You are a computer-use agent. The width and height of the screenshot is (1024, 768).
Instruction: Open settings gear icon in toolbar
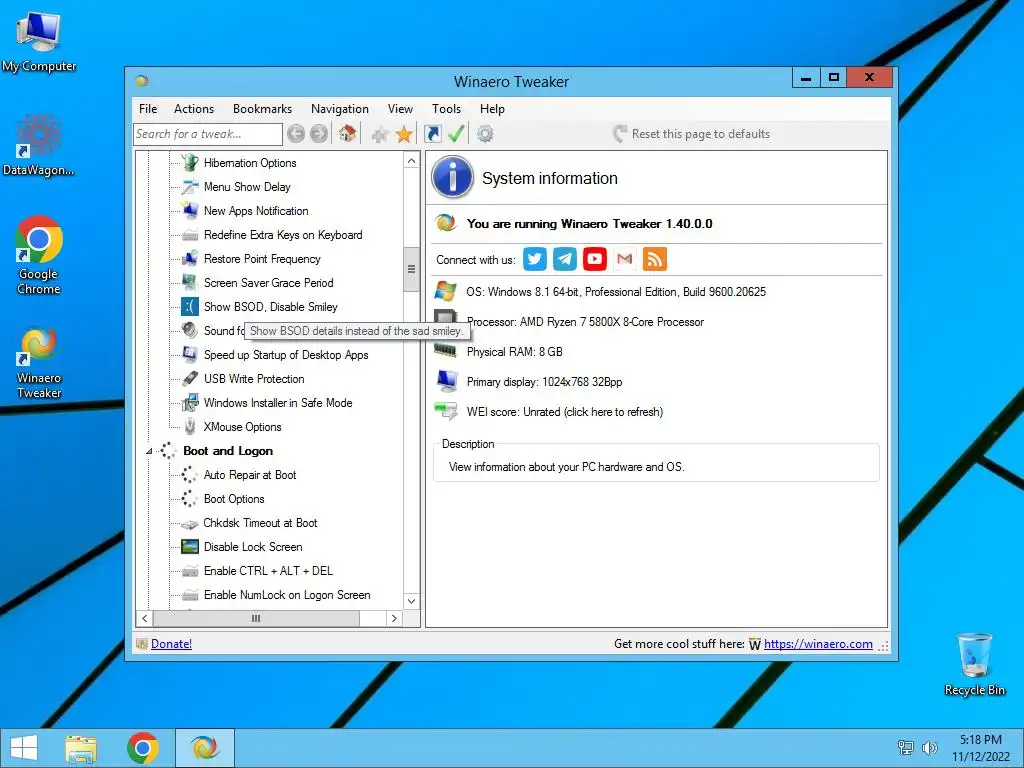coord(485,134)
